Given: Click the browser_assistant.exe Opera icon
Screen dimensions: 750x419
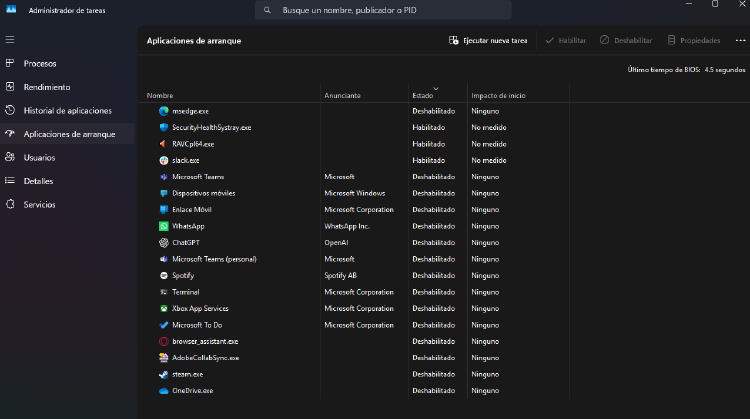Looking at the screenshot, I should (164, 342).
